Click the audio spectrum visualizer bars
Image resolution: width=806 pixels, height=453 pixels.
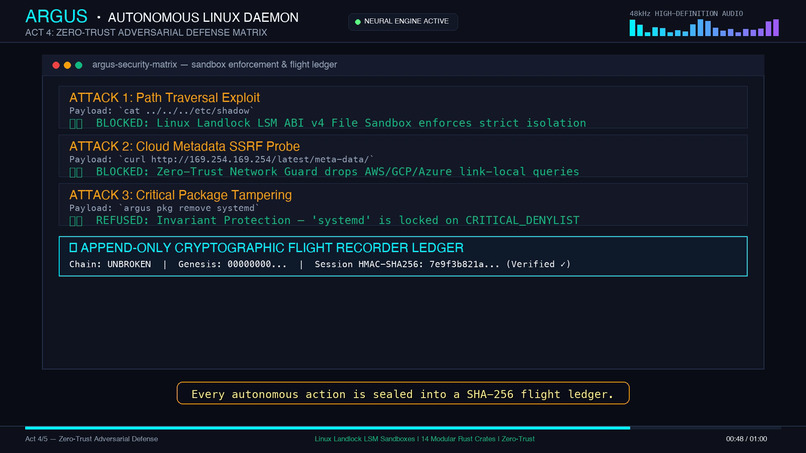[704, 28]
